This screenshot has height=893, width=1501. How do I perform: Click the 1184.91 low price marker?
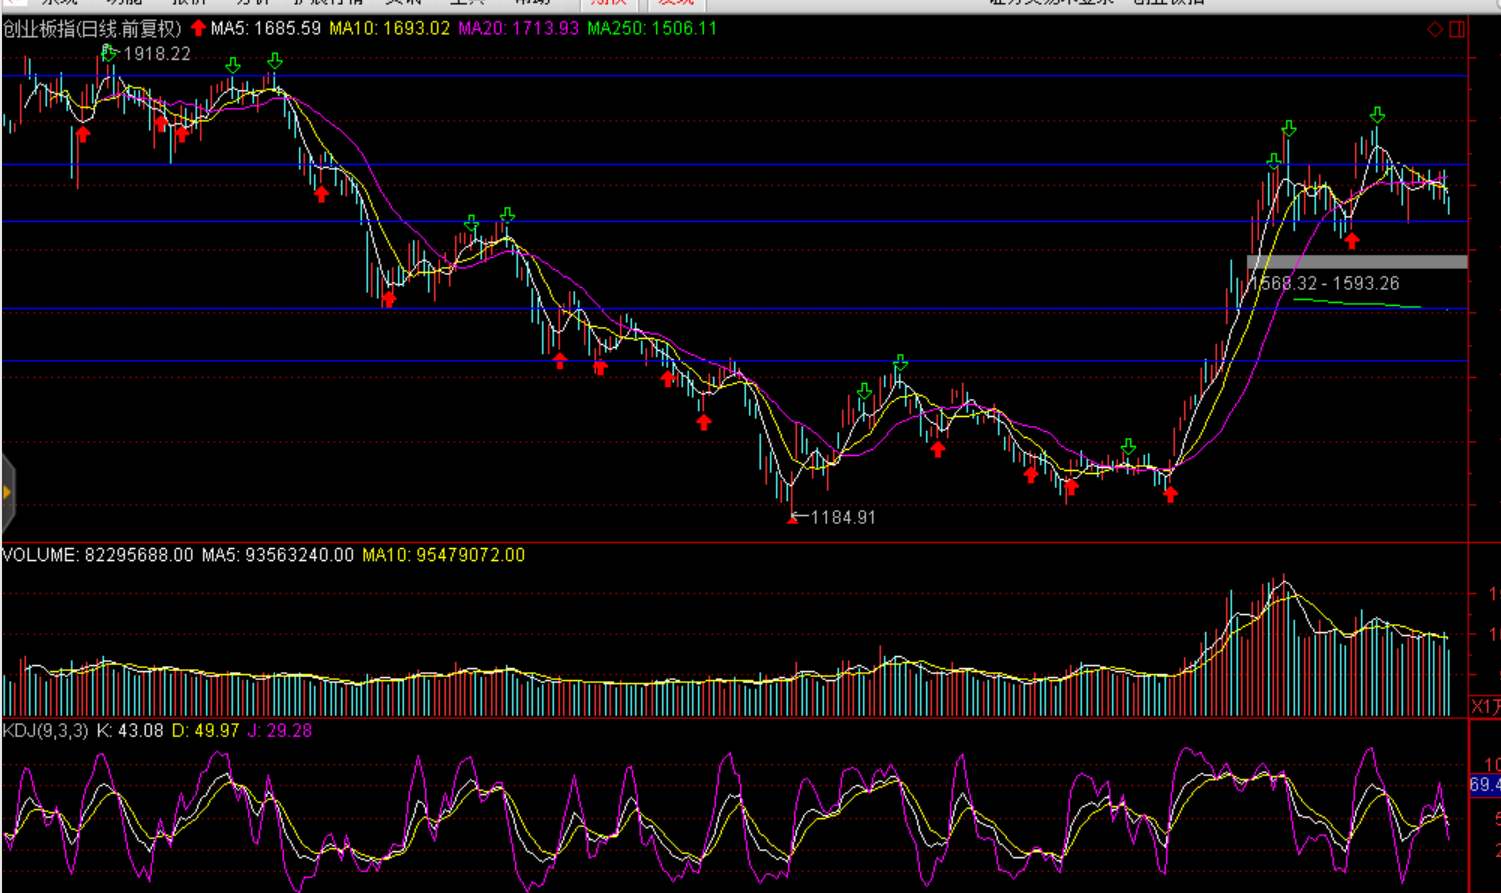click(842, 518)
